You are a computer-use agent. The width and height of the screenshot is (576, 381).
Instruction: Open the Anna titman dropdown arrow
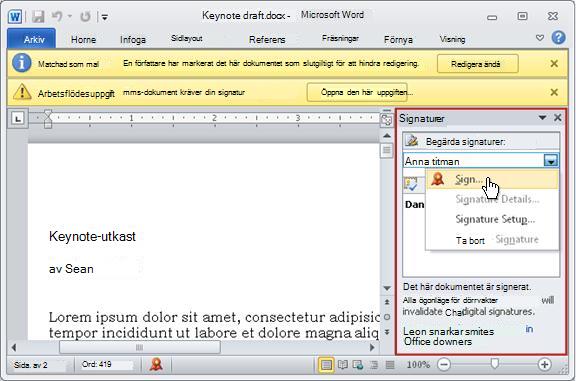click(x=551, y=161)
